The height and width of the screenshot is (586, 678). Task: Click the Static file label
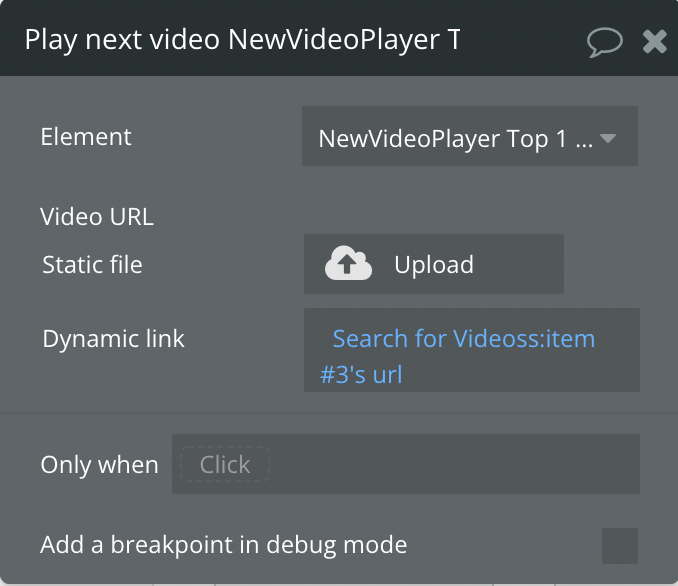[92, 264]
